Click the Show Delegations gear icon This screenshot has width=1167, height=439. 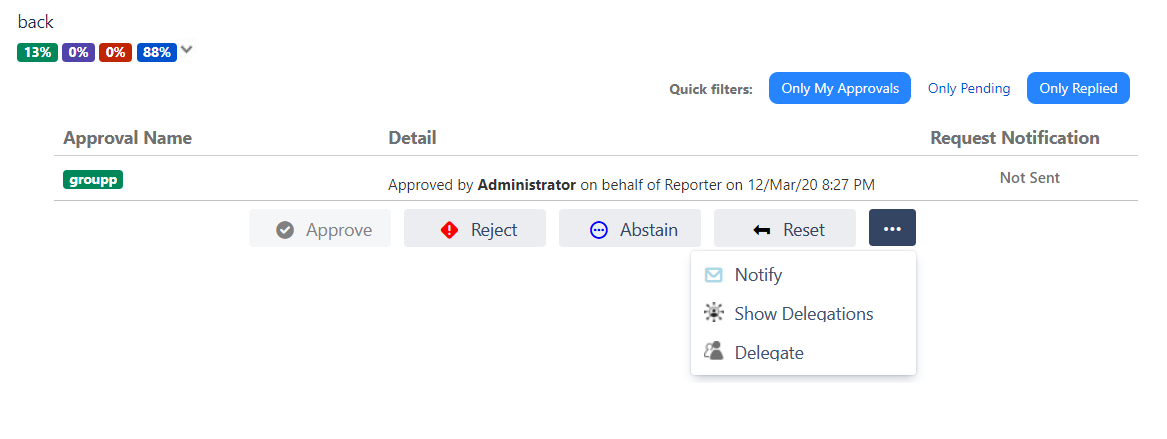click(713, 313)
